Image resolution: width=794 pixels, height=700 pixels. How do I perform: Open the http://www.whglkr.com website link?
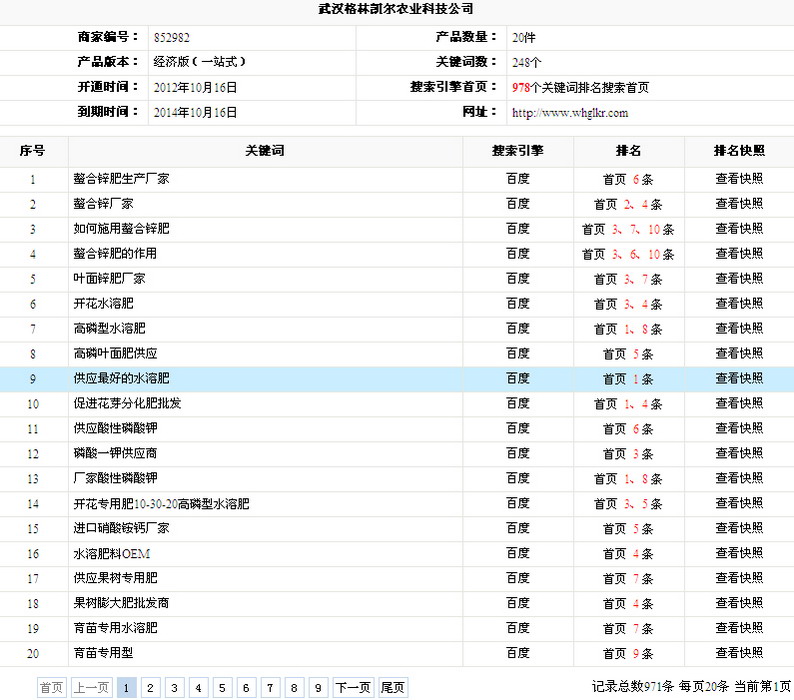click(x=570, y=112)
